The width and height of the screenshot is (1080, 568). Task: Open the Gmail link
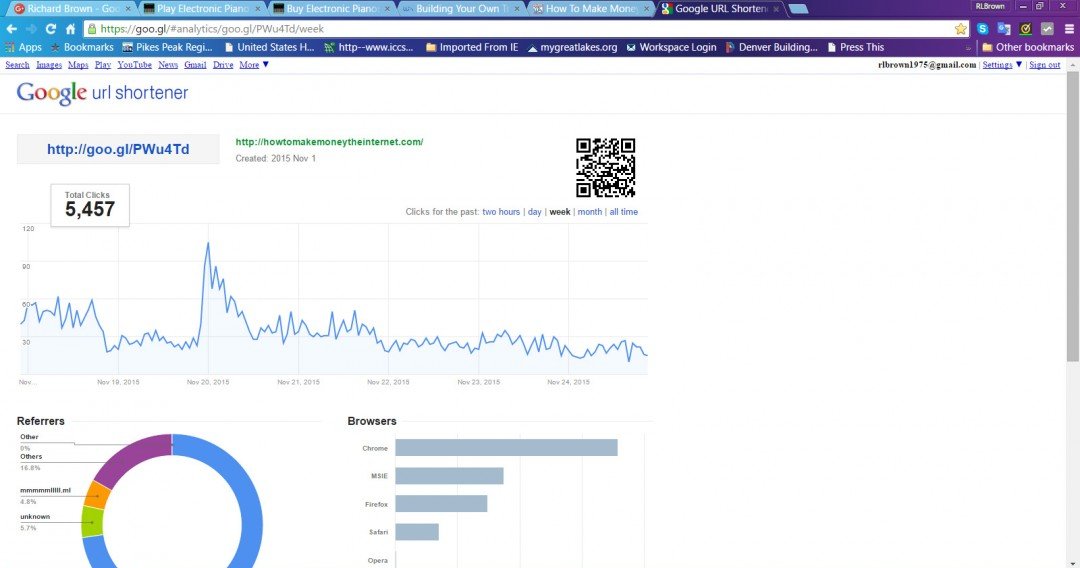195,65
